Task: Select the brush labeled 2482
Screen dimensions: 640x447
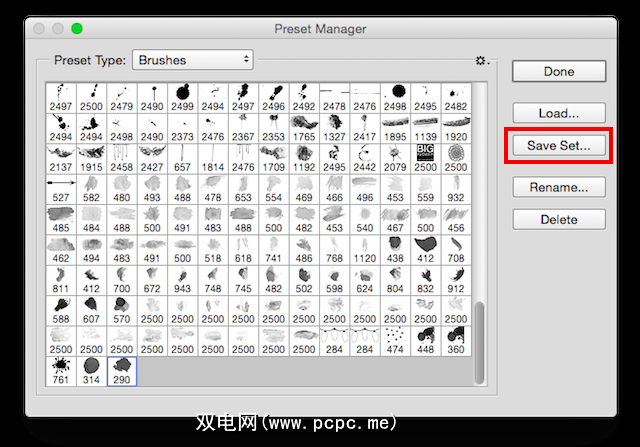Action: point(456,98)
